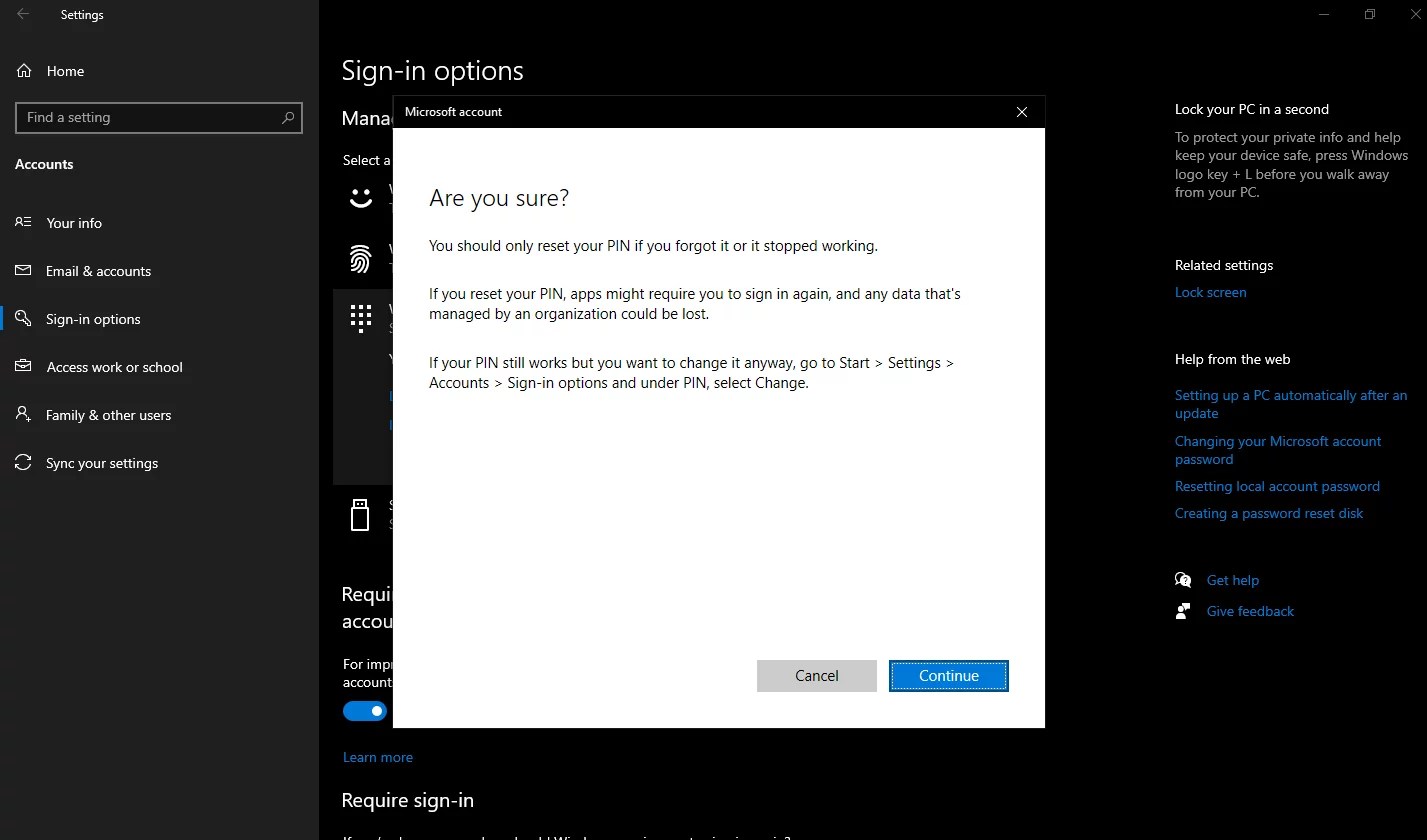The image size is (1427, 840).
Task: Switch to Sign-in options category
Action: [x=22, y=318]
